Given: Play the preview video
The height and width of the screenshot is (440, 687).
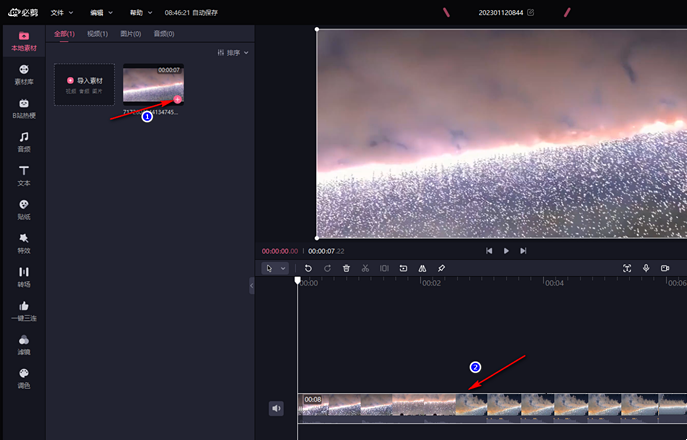Looking at the screenshot, I should pos(506,251).
